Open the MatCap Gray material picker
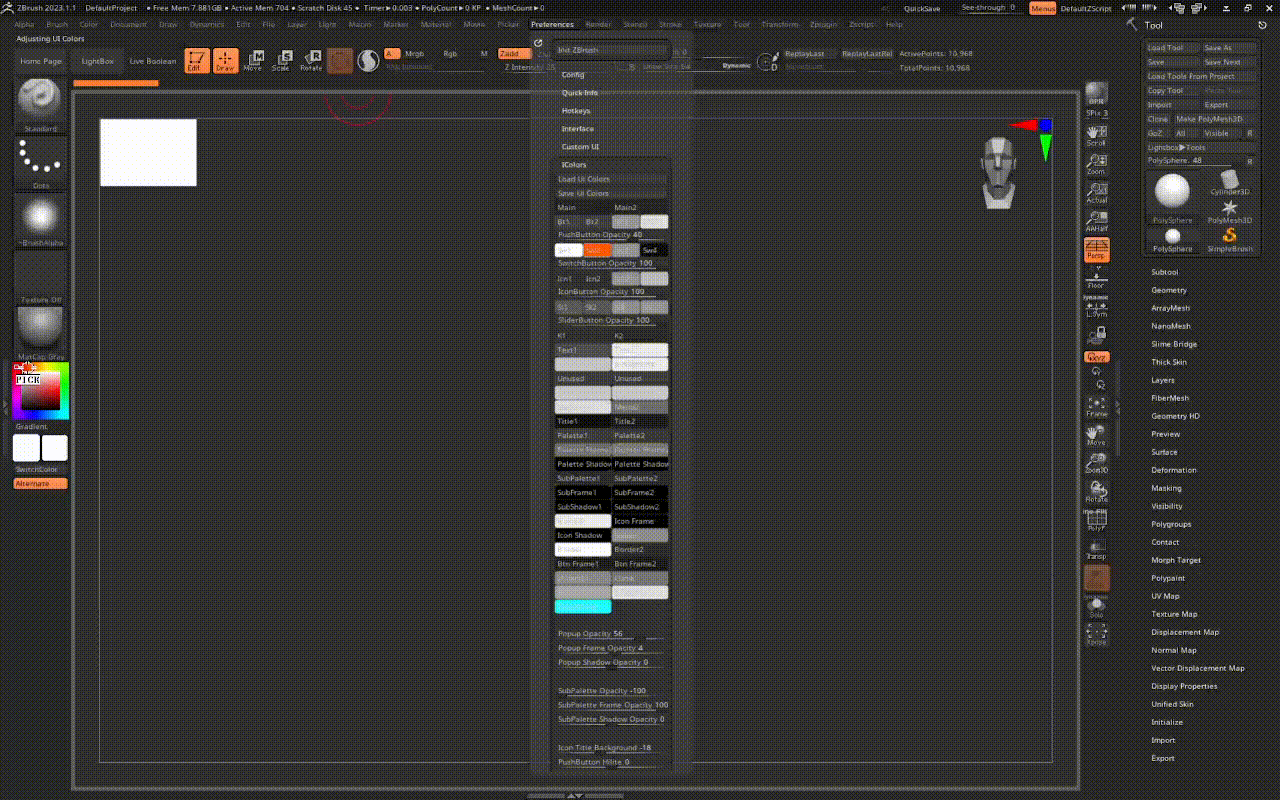The height and width of the screenshot is (800, 1280). [x=40, y=334]
